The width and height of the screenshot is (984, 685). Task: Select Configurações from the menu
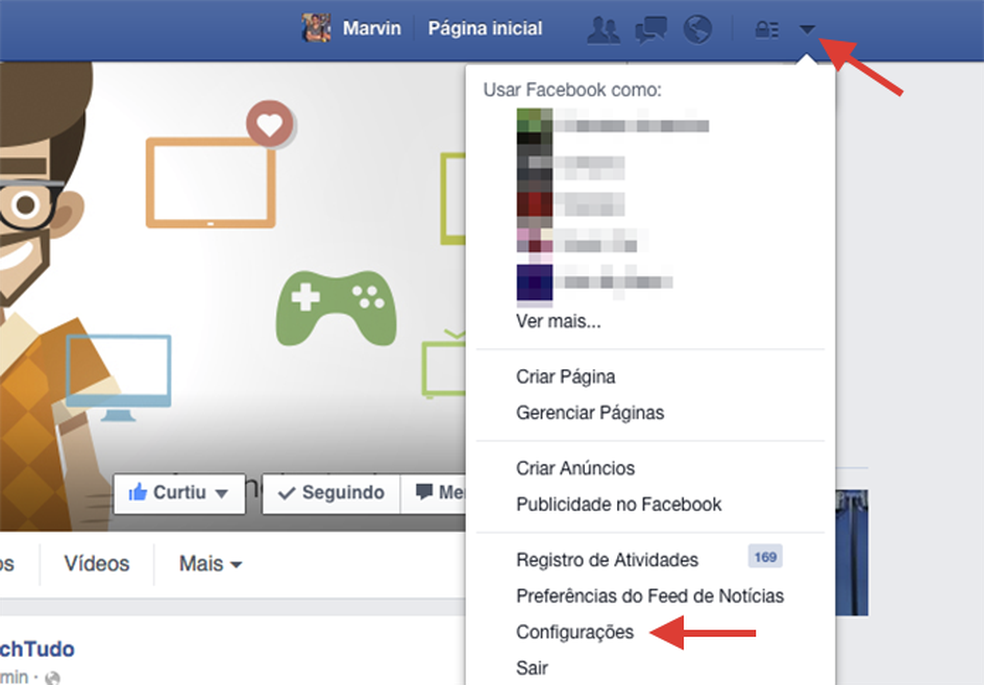[575, 632]
